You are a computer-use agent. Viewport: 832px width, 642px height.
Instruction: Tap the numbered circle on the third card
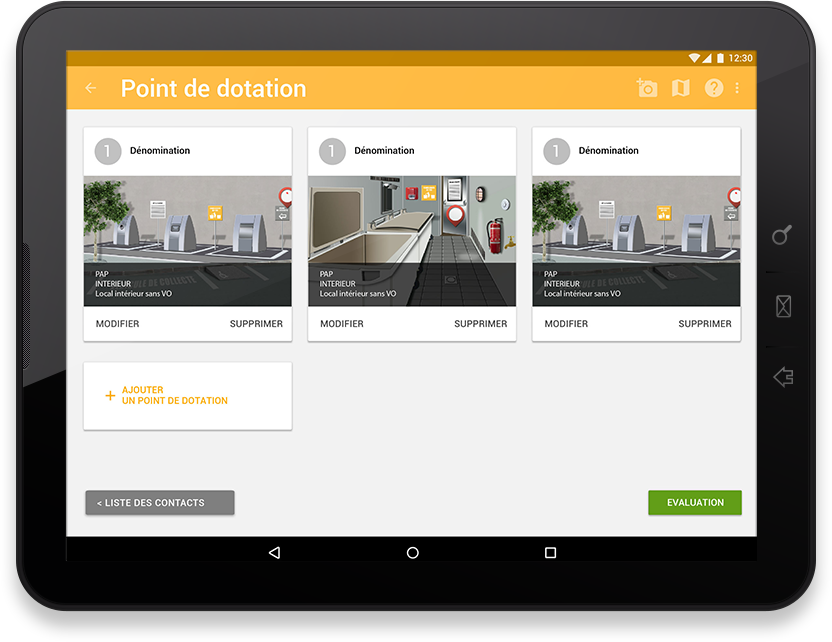pos(557,151)
